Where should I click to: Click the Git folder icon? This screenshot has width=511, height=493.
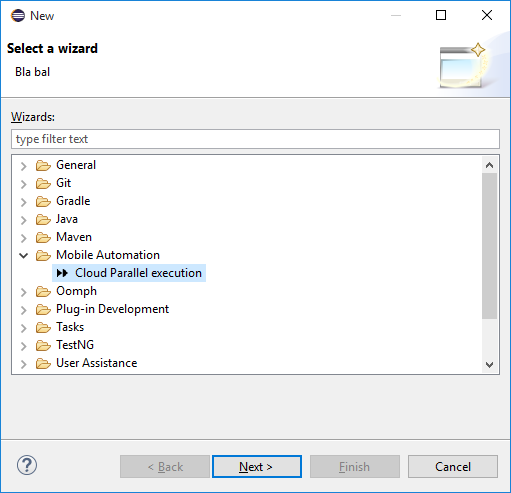(43, 183)
